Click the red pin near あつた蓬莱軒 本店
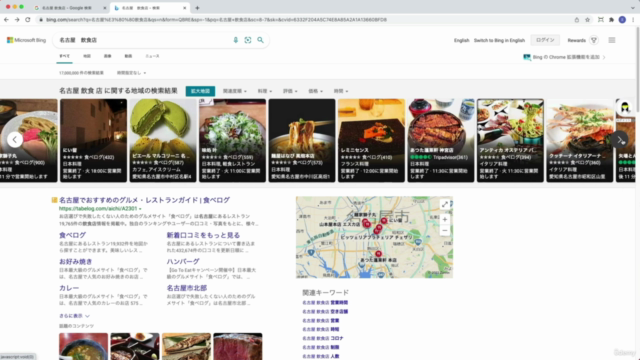640x360 pixels. point(378,253)
